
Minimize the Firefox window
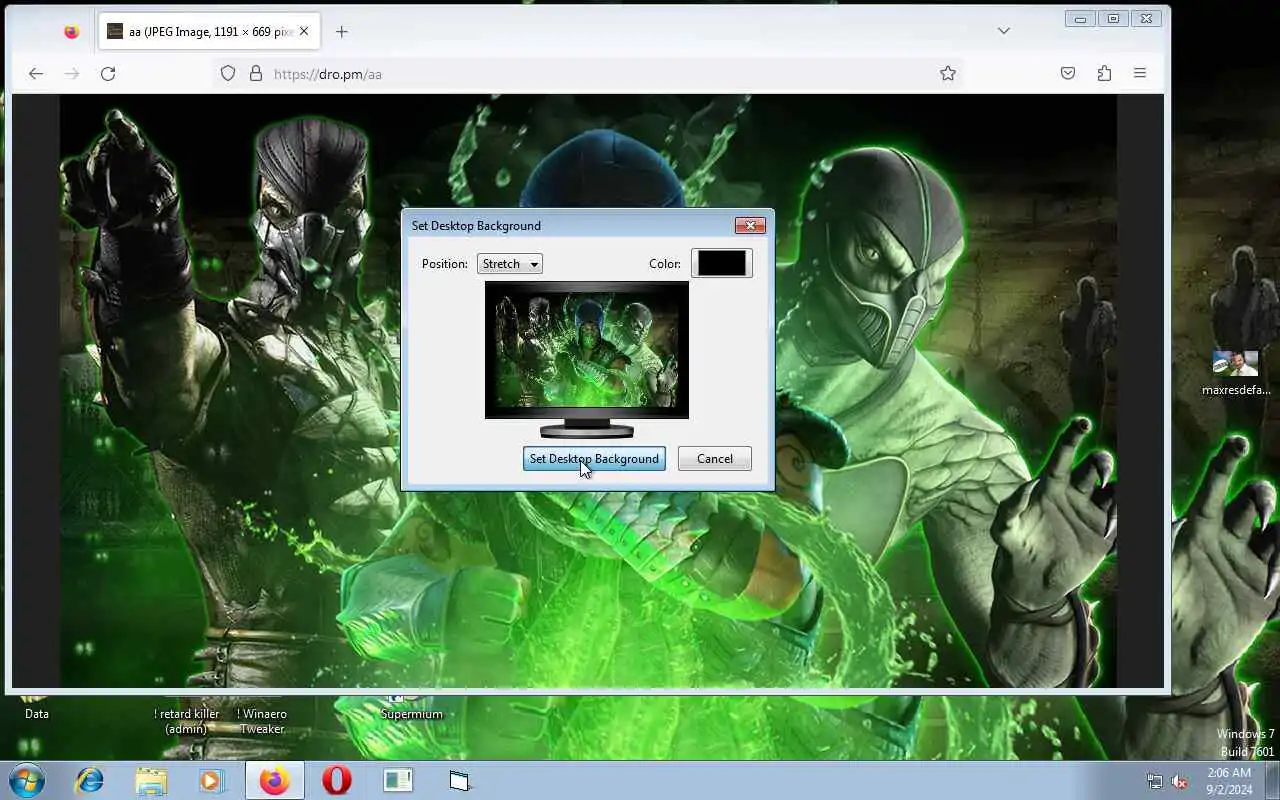(x=1080, y=18)
